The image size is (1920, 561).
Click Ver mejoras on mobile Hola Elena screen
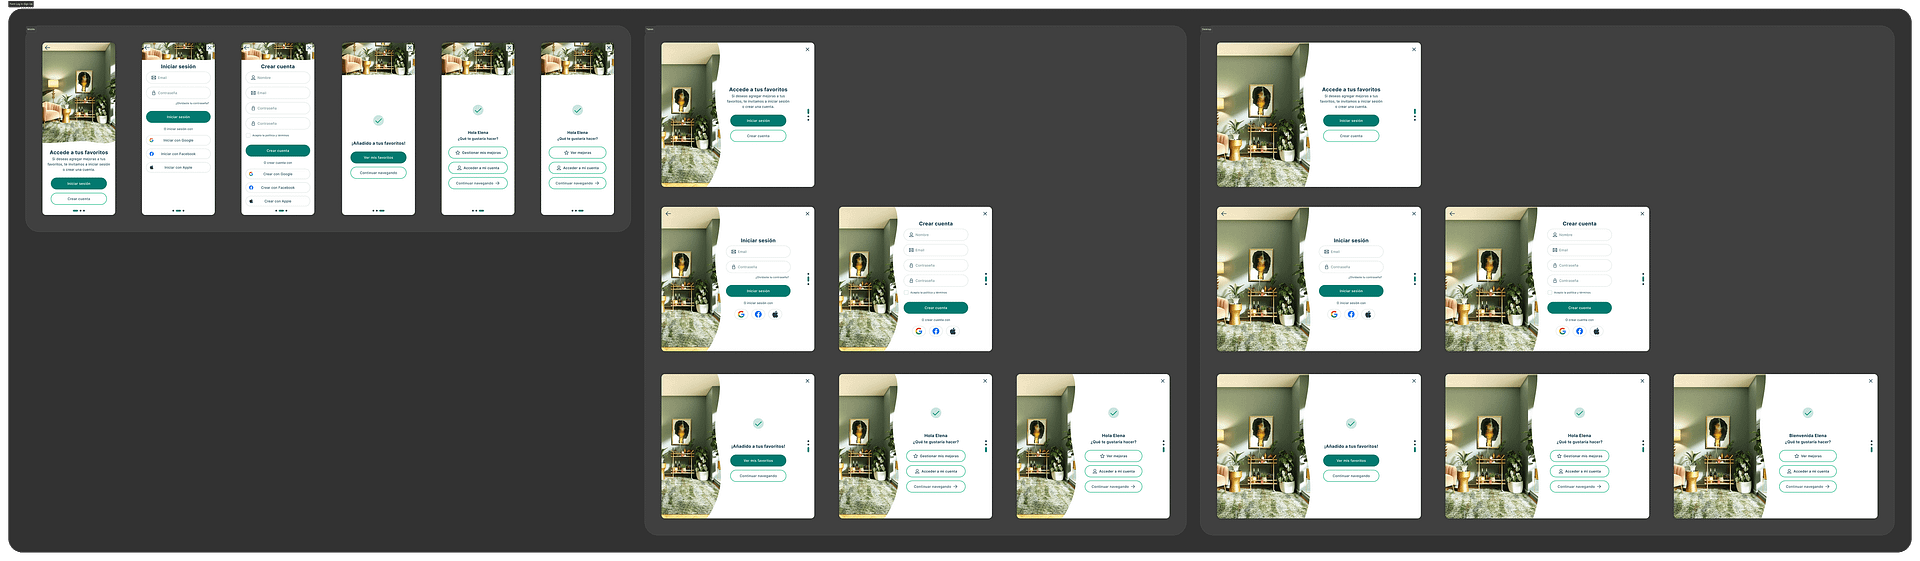578,153
